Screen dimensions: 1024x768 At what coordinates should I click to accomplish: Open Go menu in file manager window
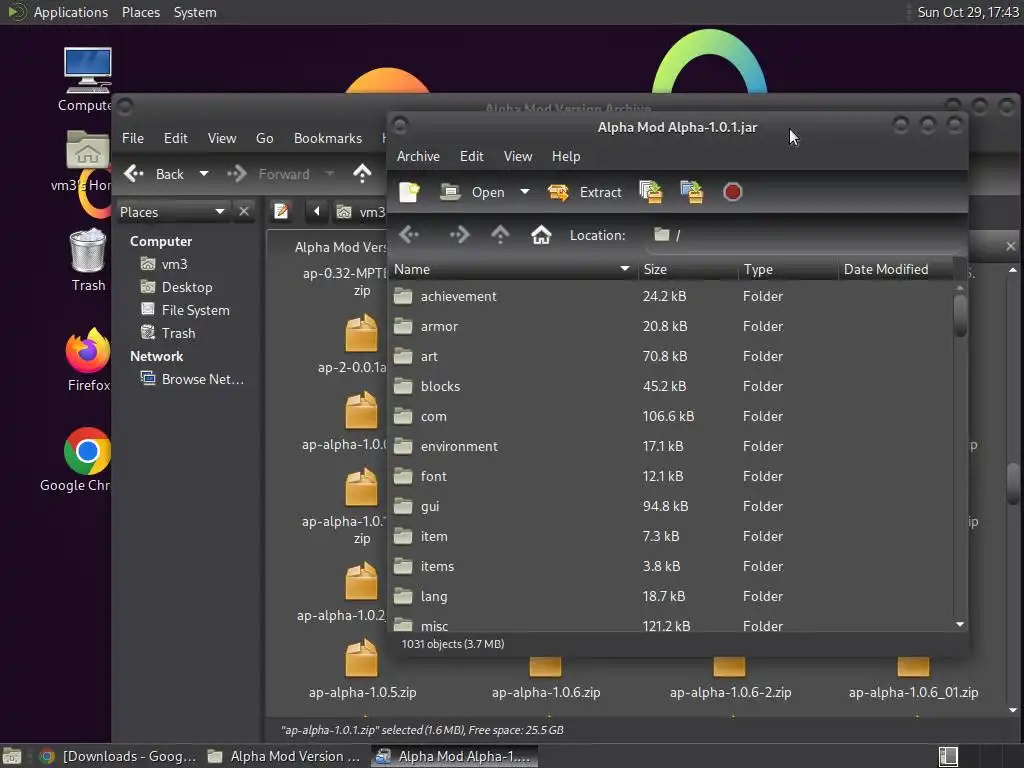click(264, 138)
